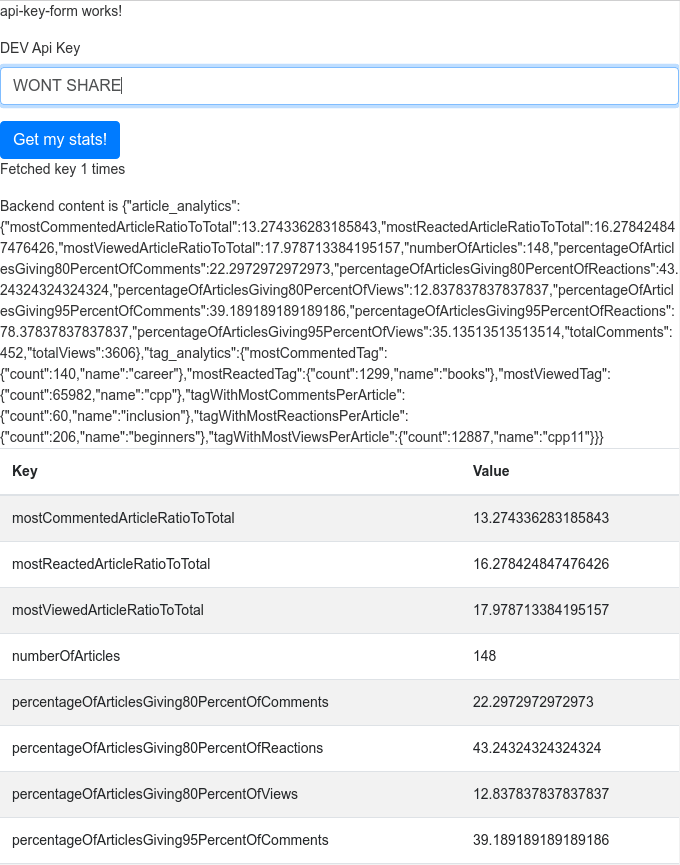Click the 'DEV Api Key' label
This screenshot has width=680, height=865.
point(40,48)
